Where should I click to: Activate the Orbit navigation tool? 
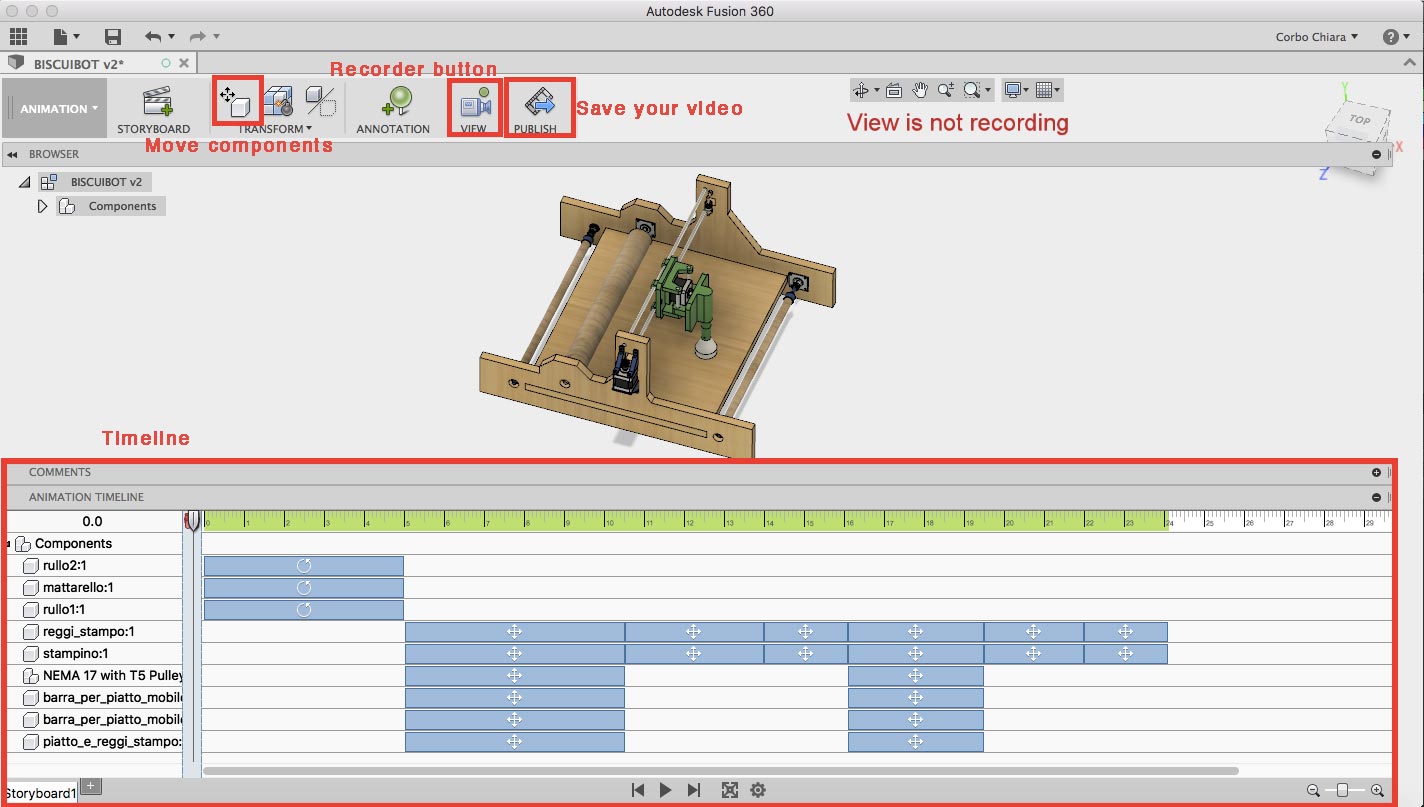861,90
